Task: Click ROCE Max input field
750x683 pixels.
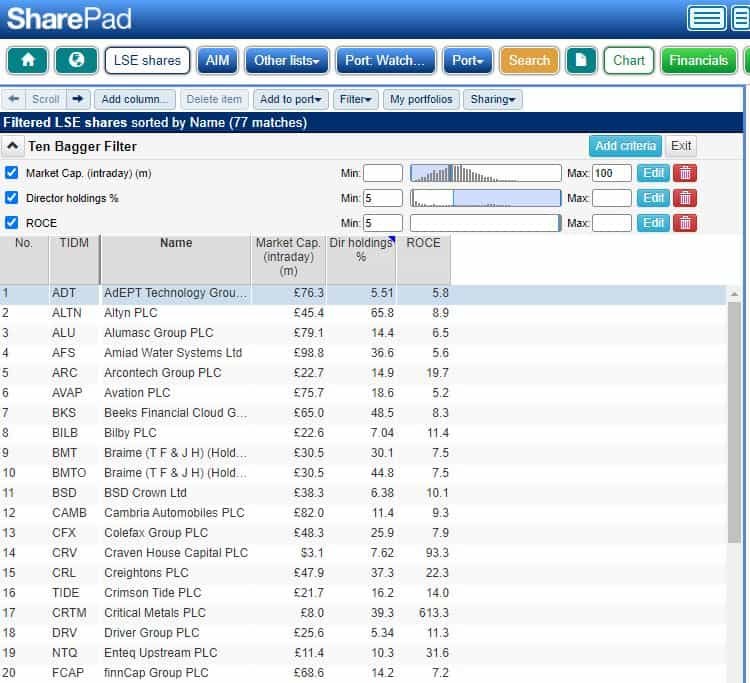Action: pos(612,223)
